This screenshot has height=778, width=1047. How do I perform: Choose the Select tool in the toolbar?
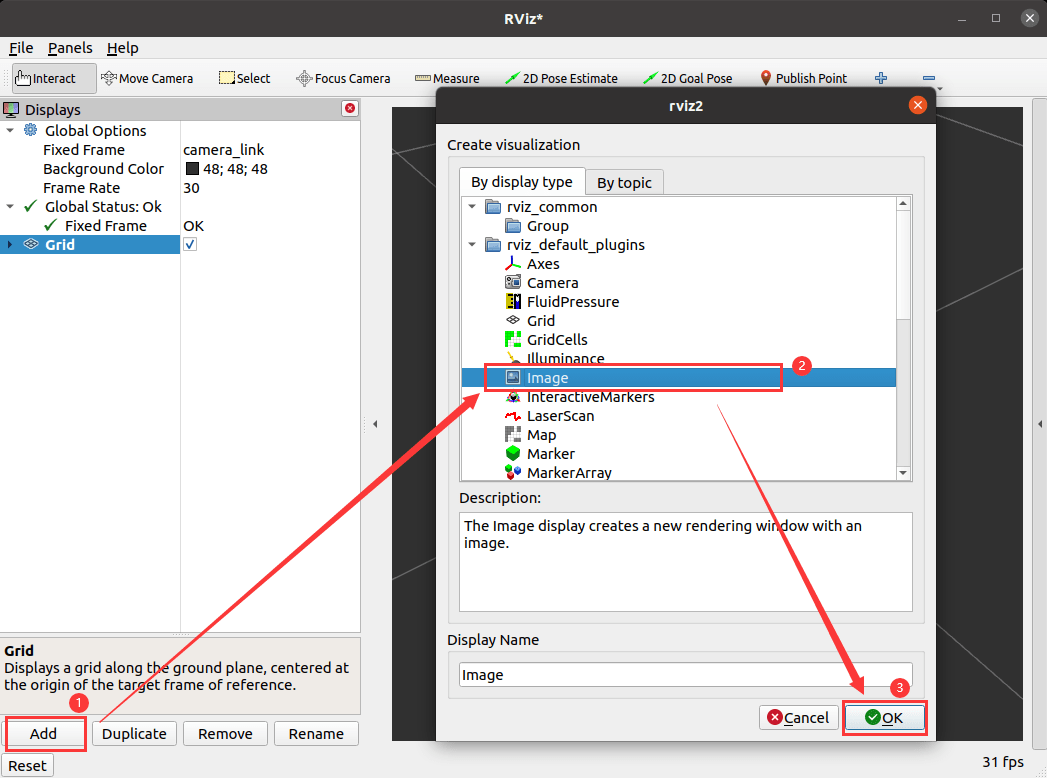pyautogui.click(x=244, y=79)
